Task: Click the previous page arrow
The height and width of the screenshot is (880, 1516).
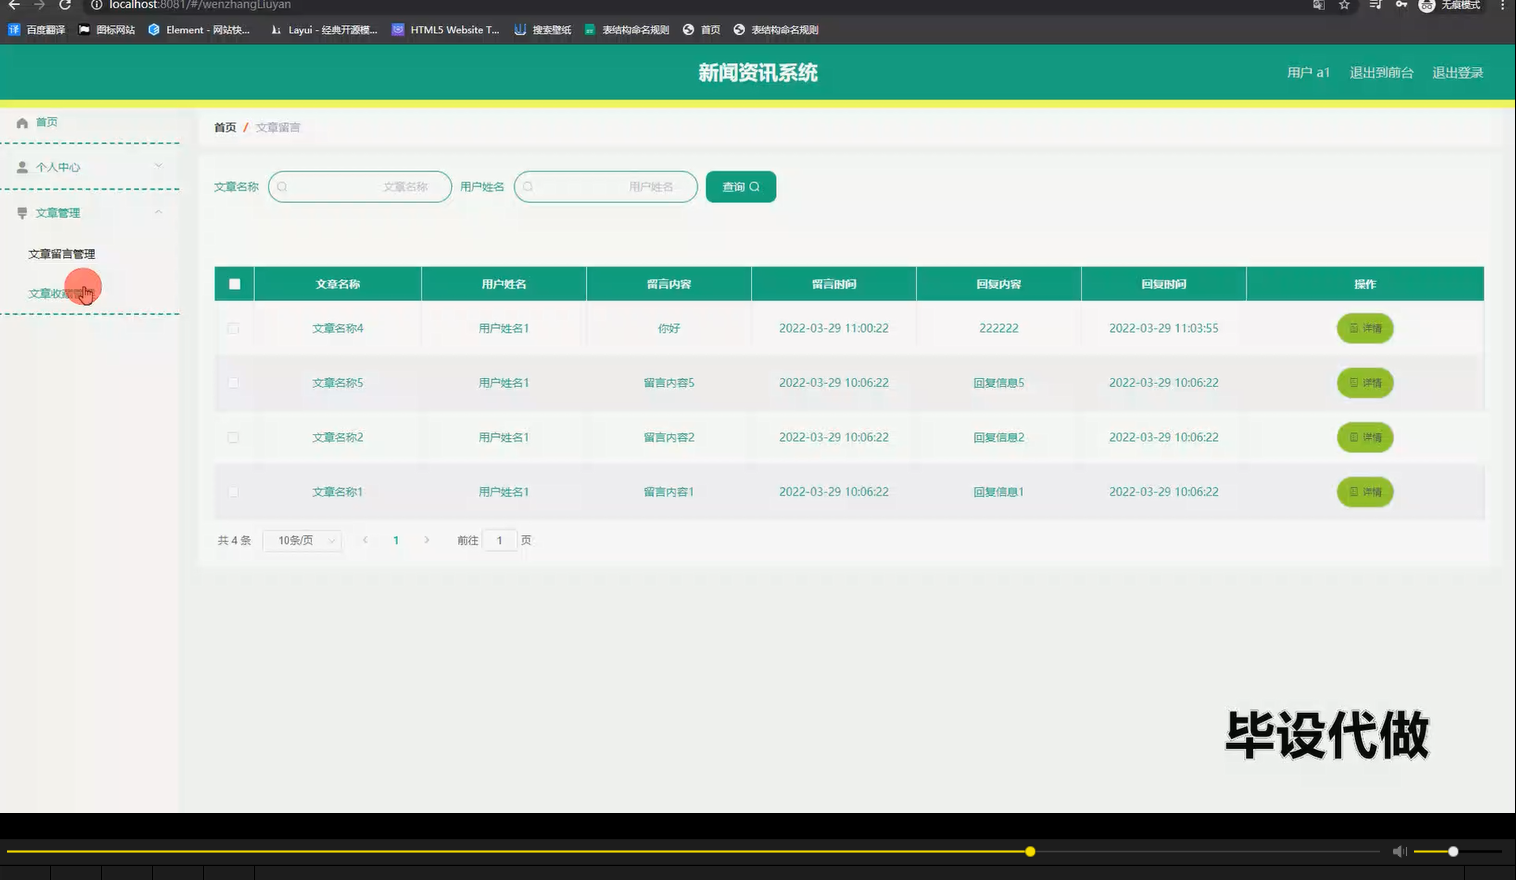Action: point(365,540)
